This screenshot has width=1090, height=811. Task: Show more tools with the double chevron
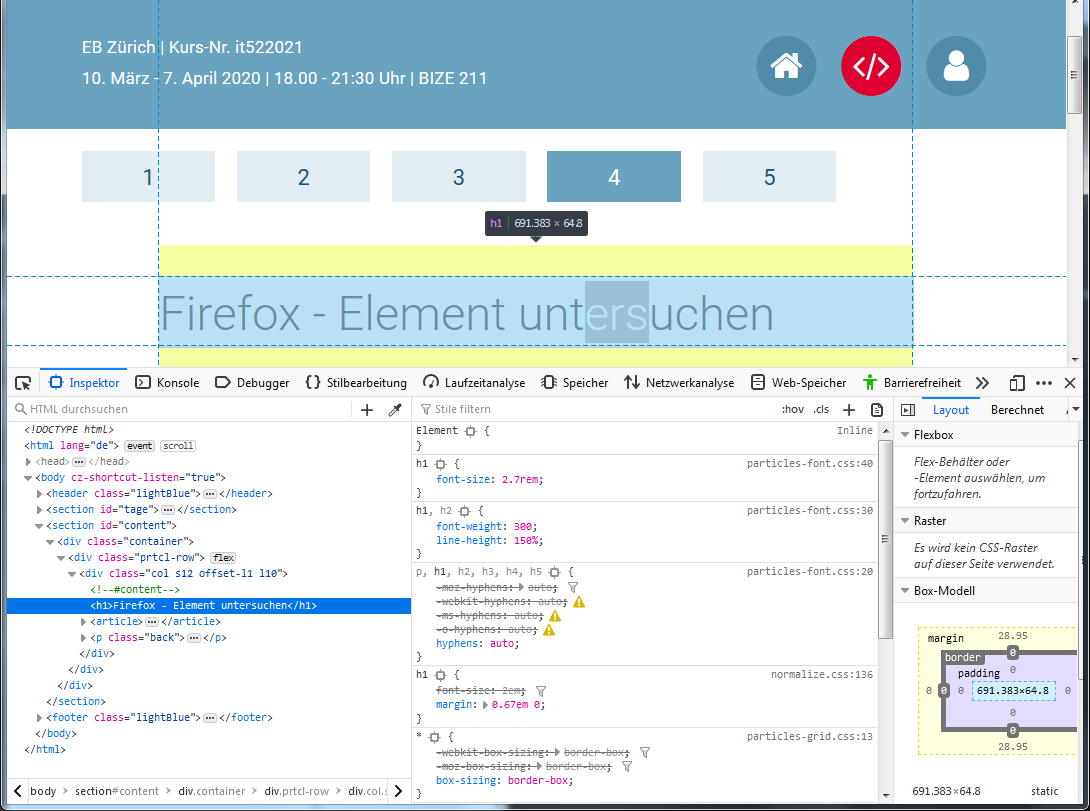(x=982, y=383)
